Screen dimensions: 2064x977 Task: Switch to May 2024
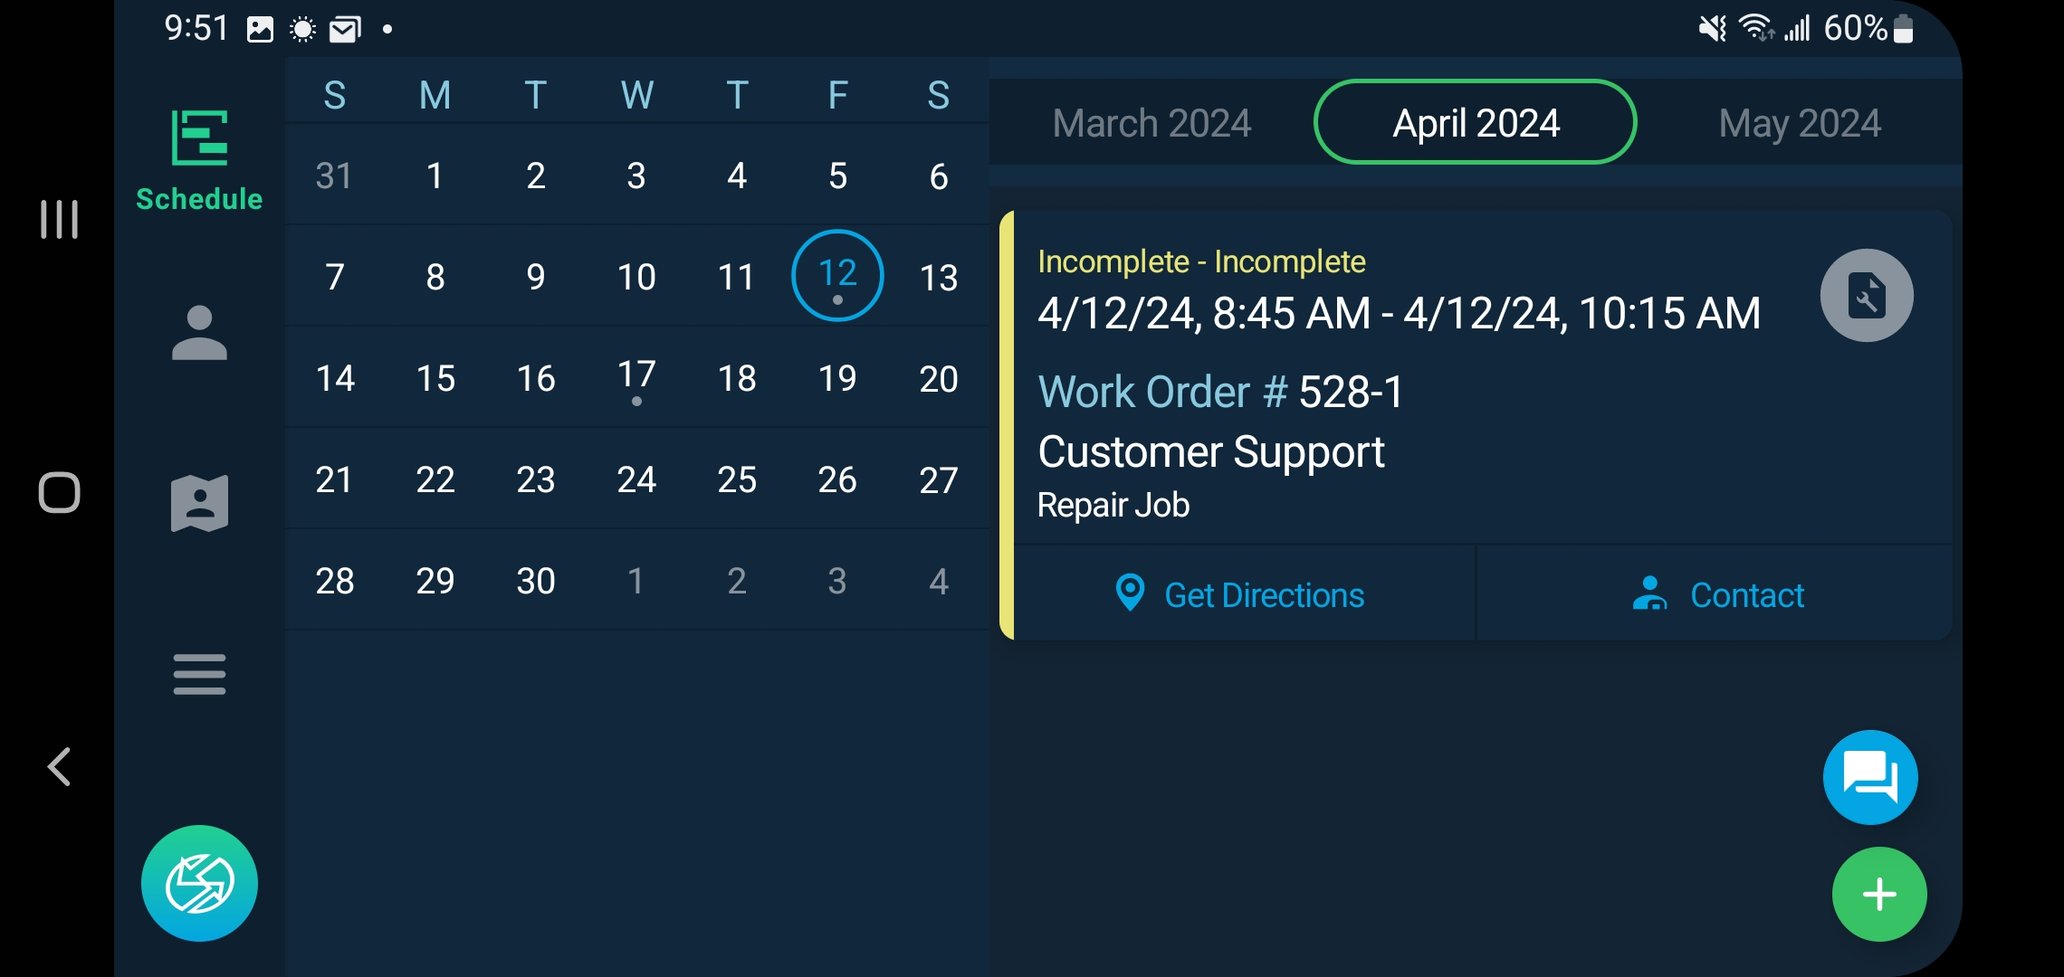(x=1799, y=122)
